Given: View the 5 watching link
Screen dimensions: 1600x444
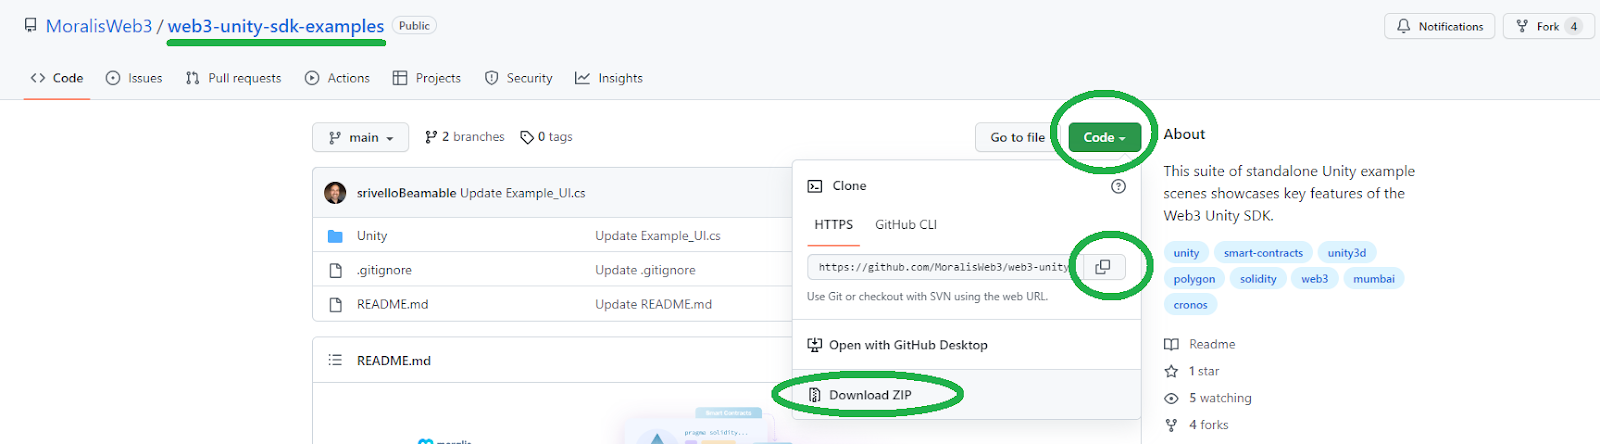Looking at the screenshot, I should click(1220, 398).
